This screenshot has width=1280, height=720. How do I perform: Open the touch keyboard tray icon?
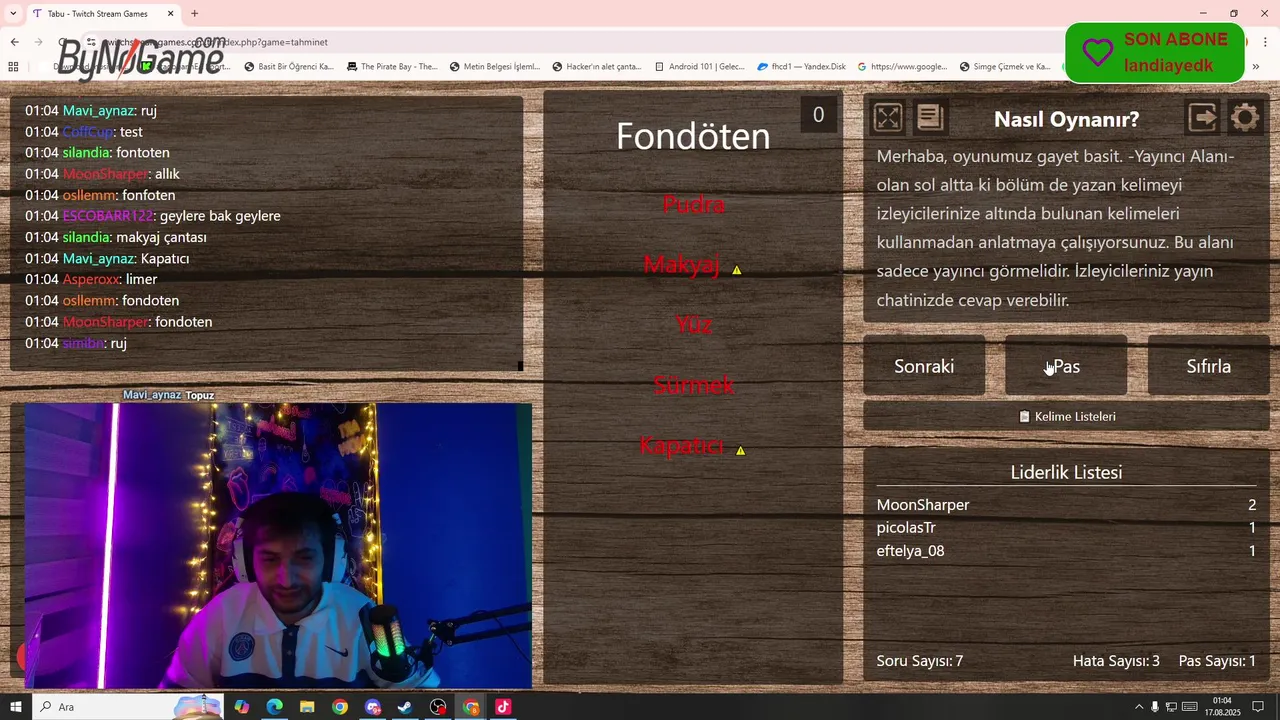1189,707
